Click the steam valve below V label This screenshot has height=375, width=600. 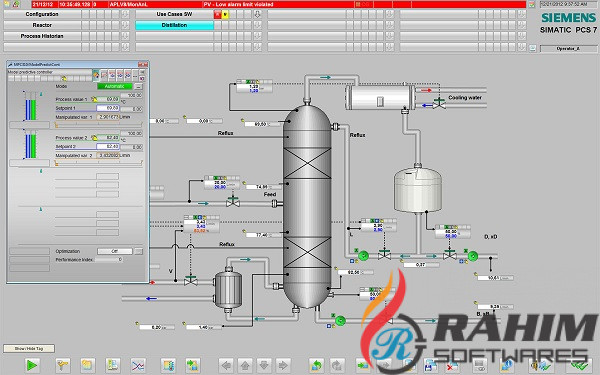pos(191,280)
